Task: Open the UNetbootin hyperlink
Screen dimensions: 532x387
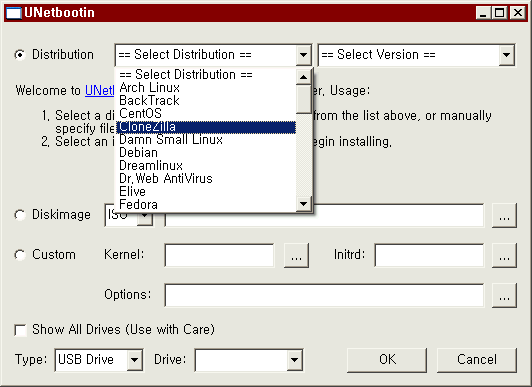Action: [x=99, y=91]
